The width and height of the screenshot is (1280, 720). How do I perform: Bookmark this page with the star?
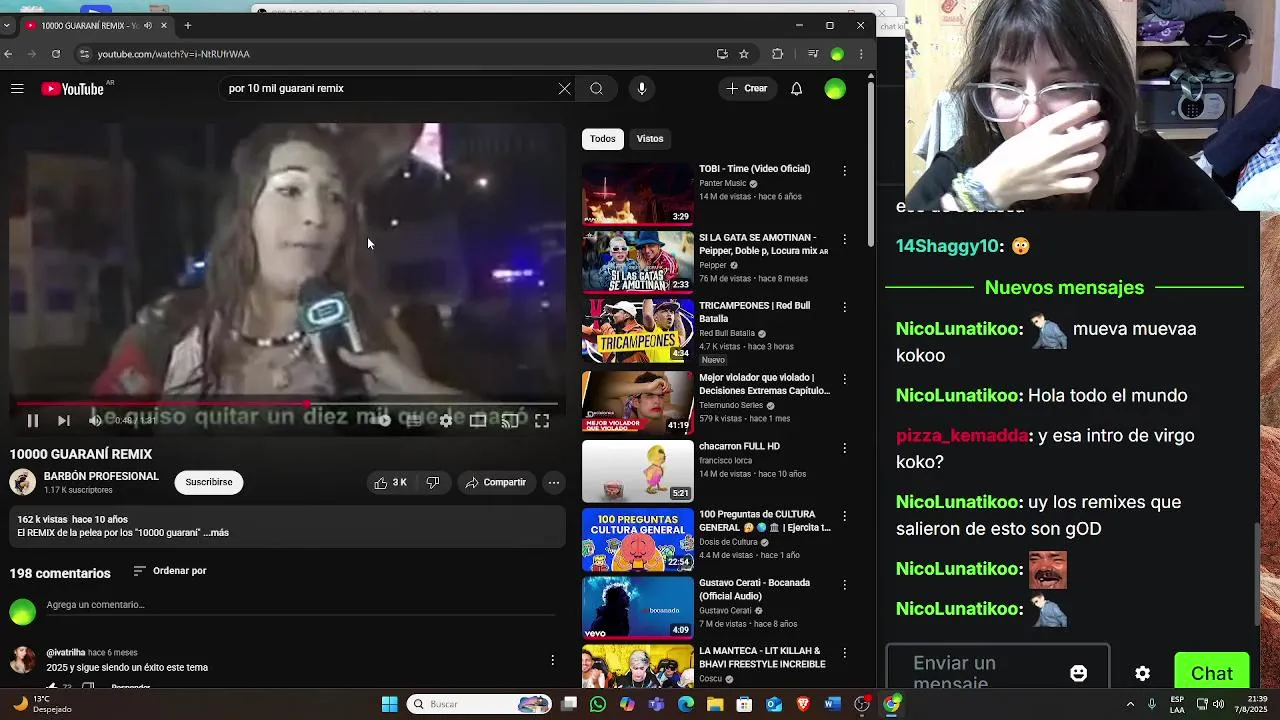pyautogui.click(x=744, y=54)
